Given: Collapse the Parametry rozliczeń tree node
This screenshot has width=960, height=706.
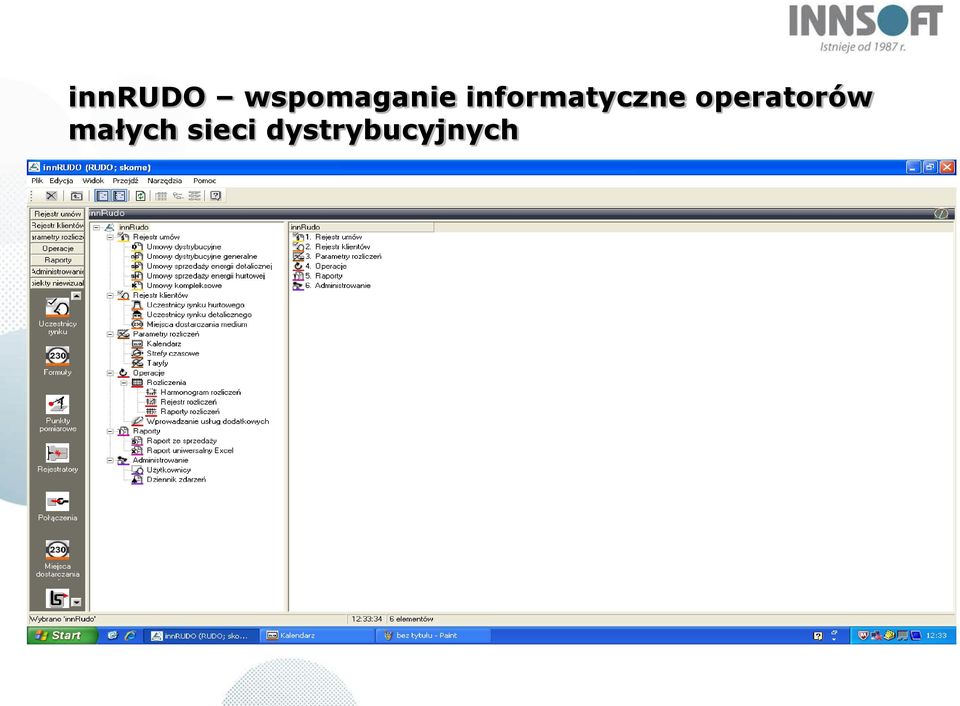Looking at the screenshot, I should click(110, 334).
